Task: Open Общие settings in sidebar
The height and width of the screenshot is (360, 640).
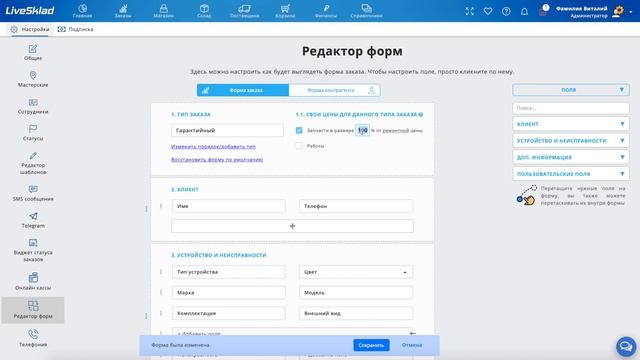Action: (x=33, y=52)
